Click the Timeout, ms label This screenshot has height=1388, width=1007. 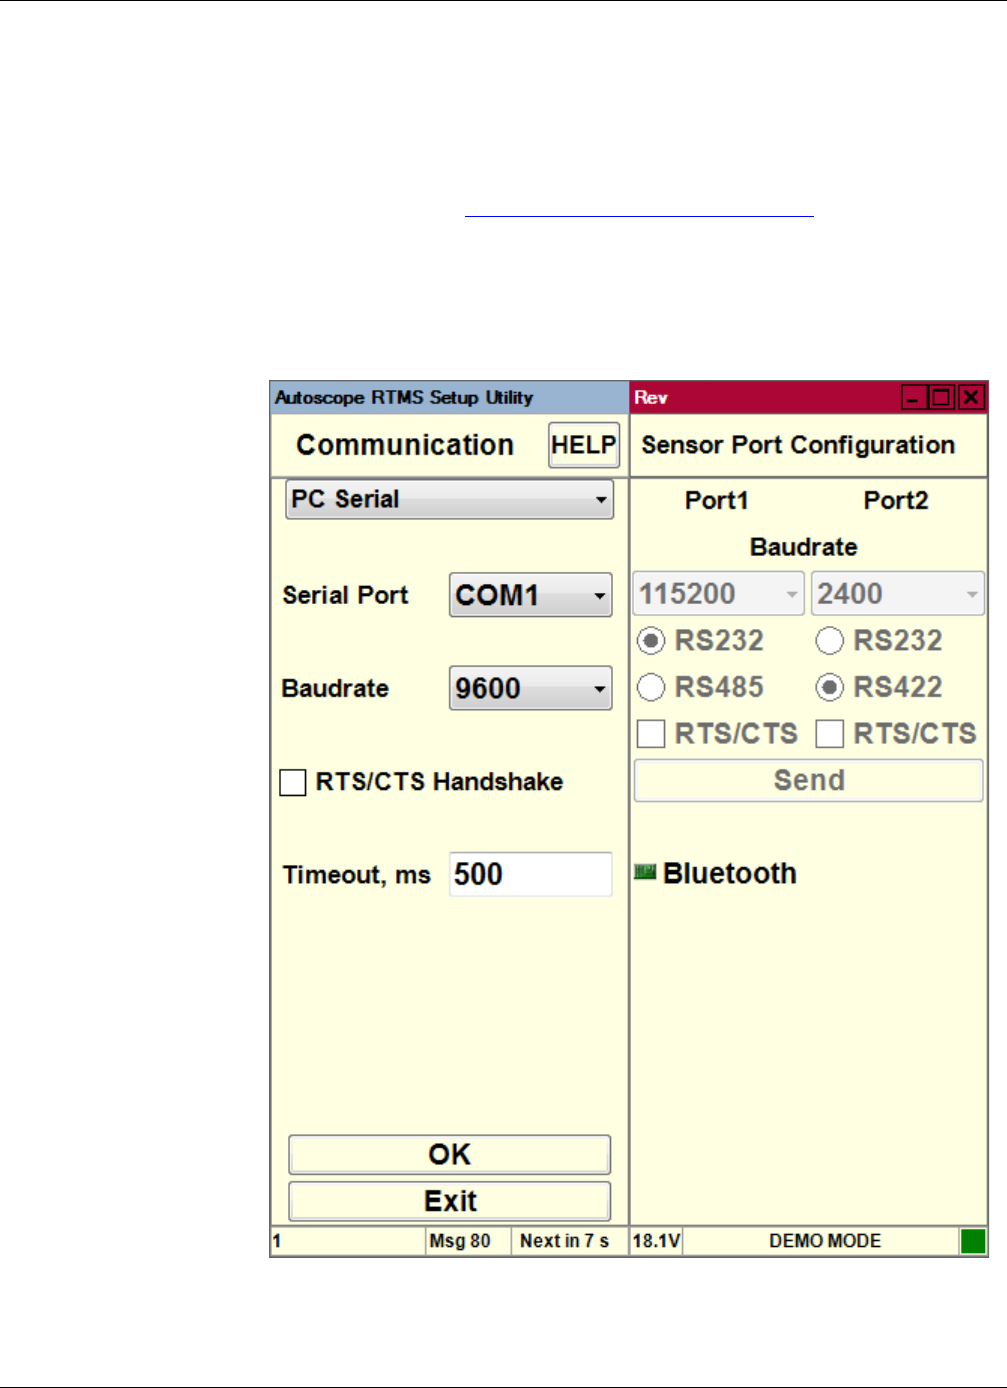[x=357, y=875]
